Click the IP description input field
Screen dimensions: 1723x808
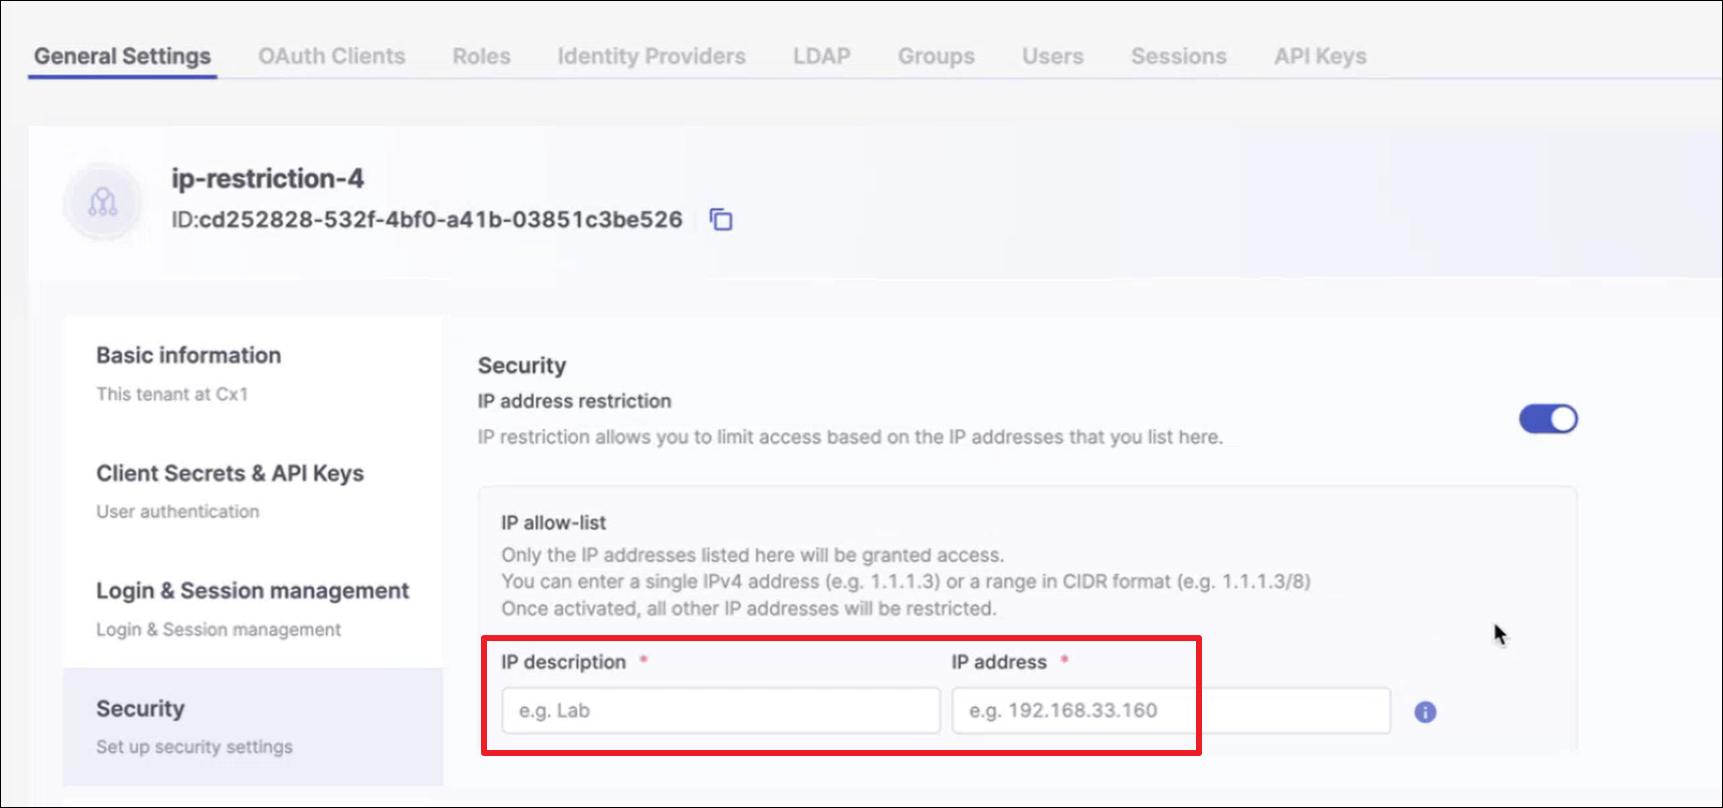pos(720,711)
